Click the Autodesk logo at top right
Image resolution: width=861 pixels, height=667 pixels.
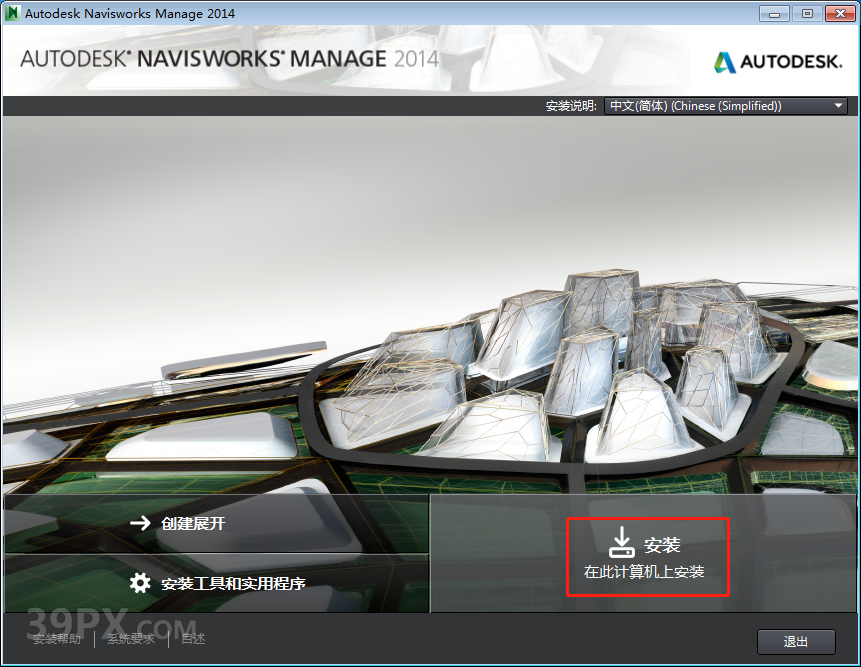pyautogui.click(x=777, y=62)
